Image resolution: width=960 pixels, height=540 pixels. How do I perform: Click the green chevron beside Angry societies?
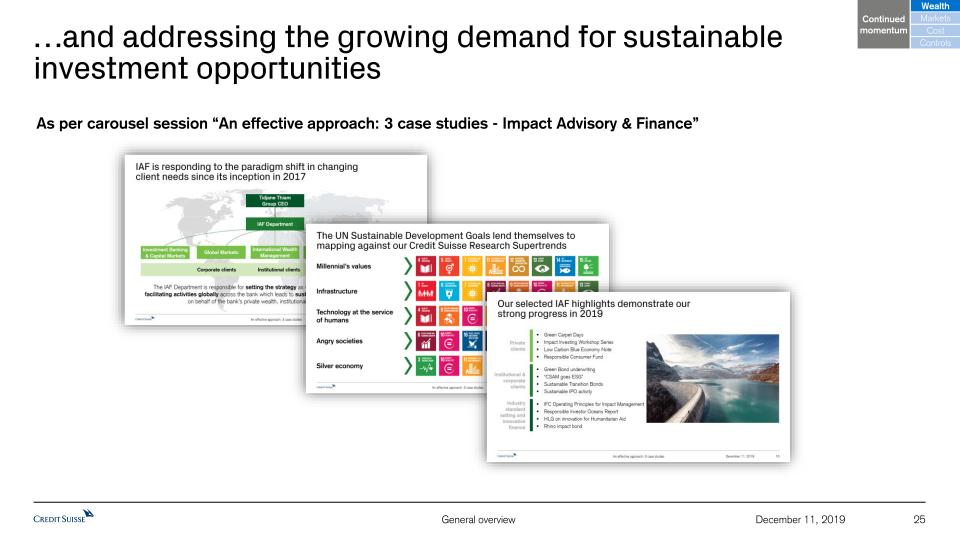click(x=408, y=341)
